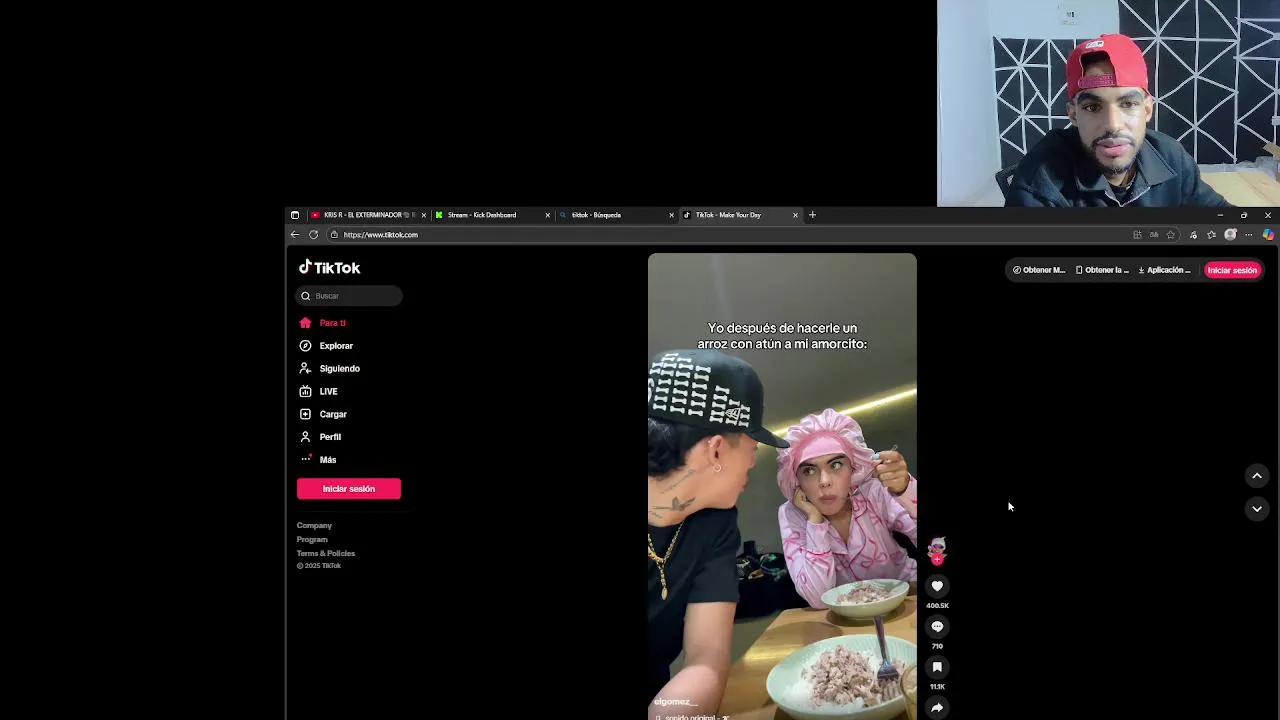Go to previous video with up chevron
1280x720 pixels.
(x=1257, y=476)
